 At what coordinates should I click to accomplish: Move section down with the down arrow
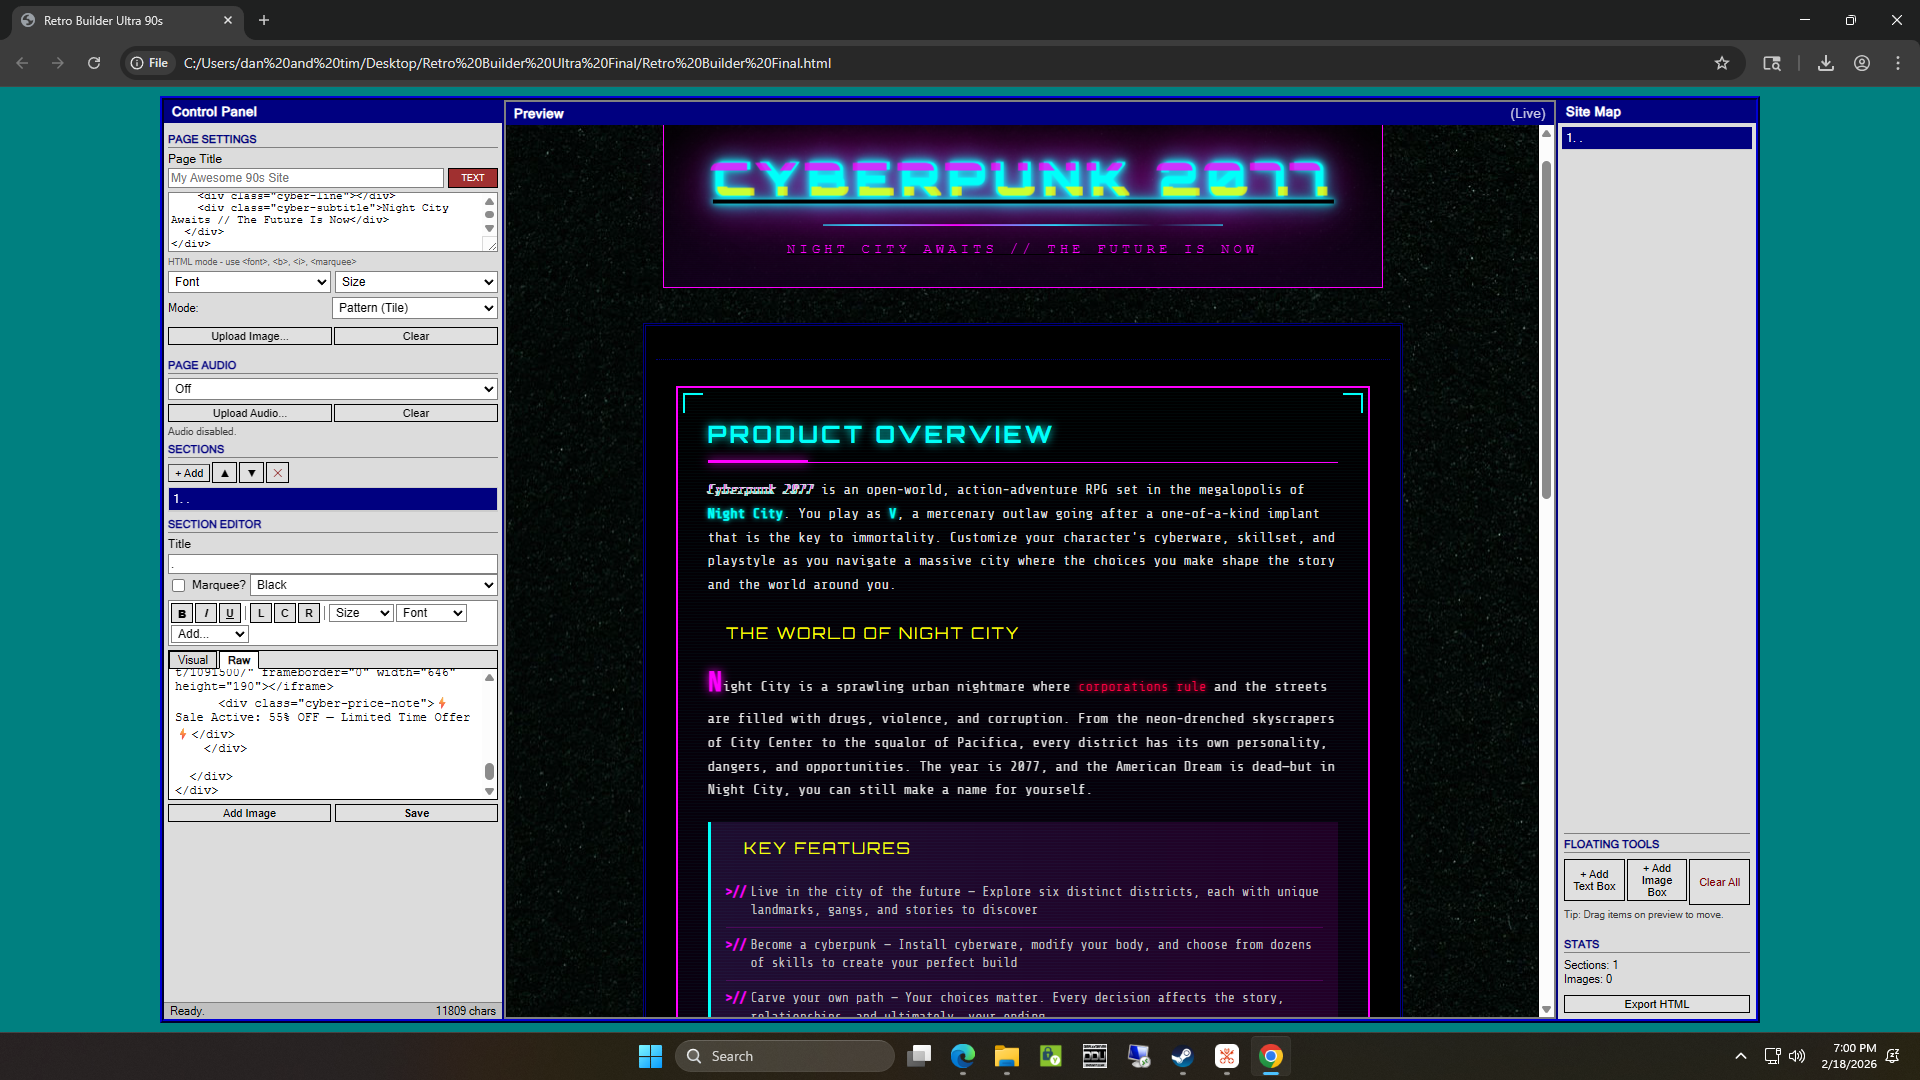point(252,473)
